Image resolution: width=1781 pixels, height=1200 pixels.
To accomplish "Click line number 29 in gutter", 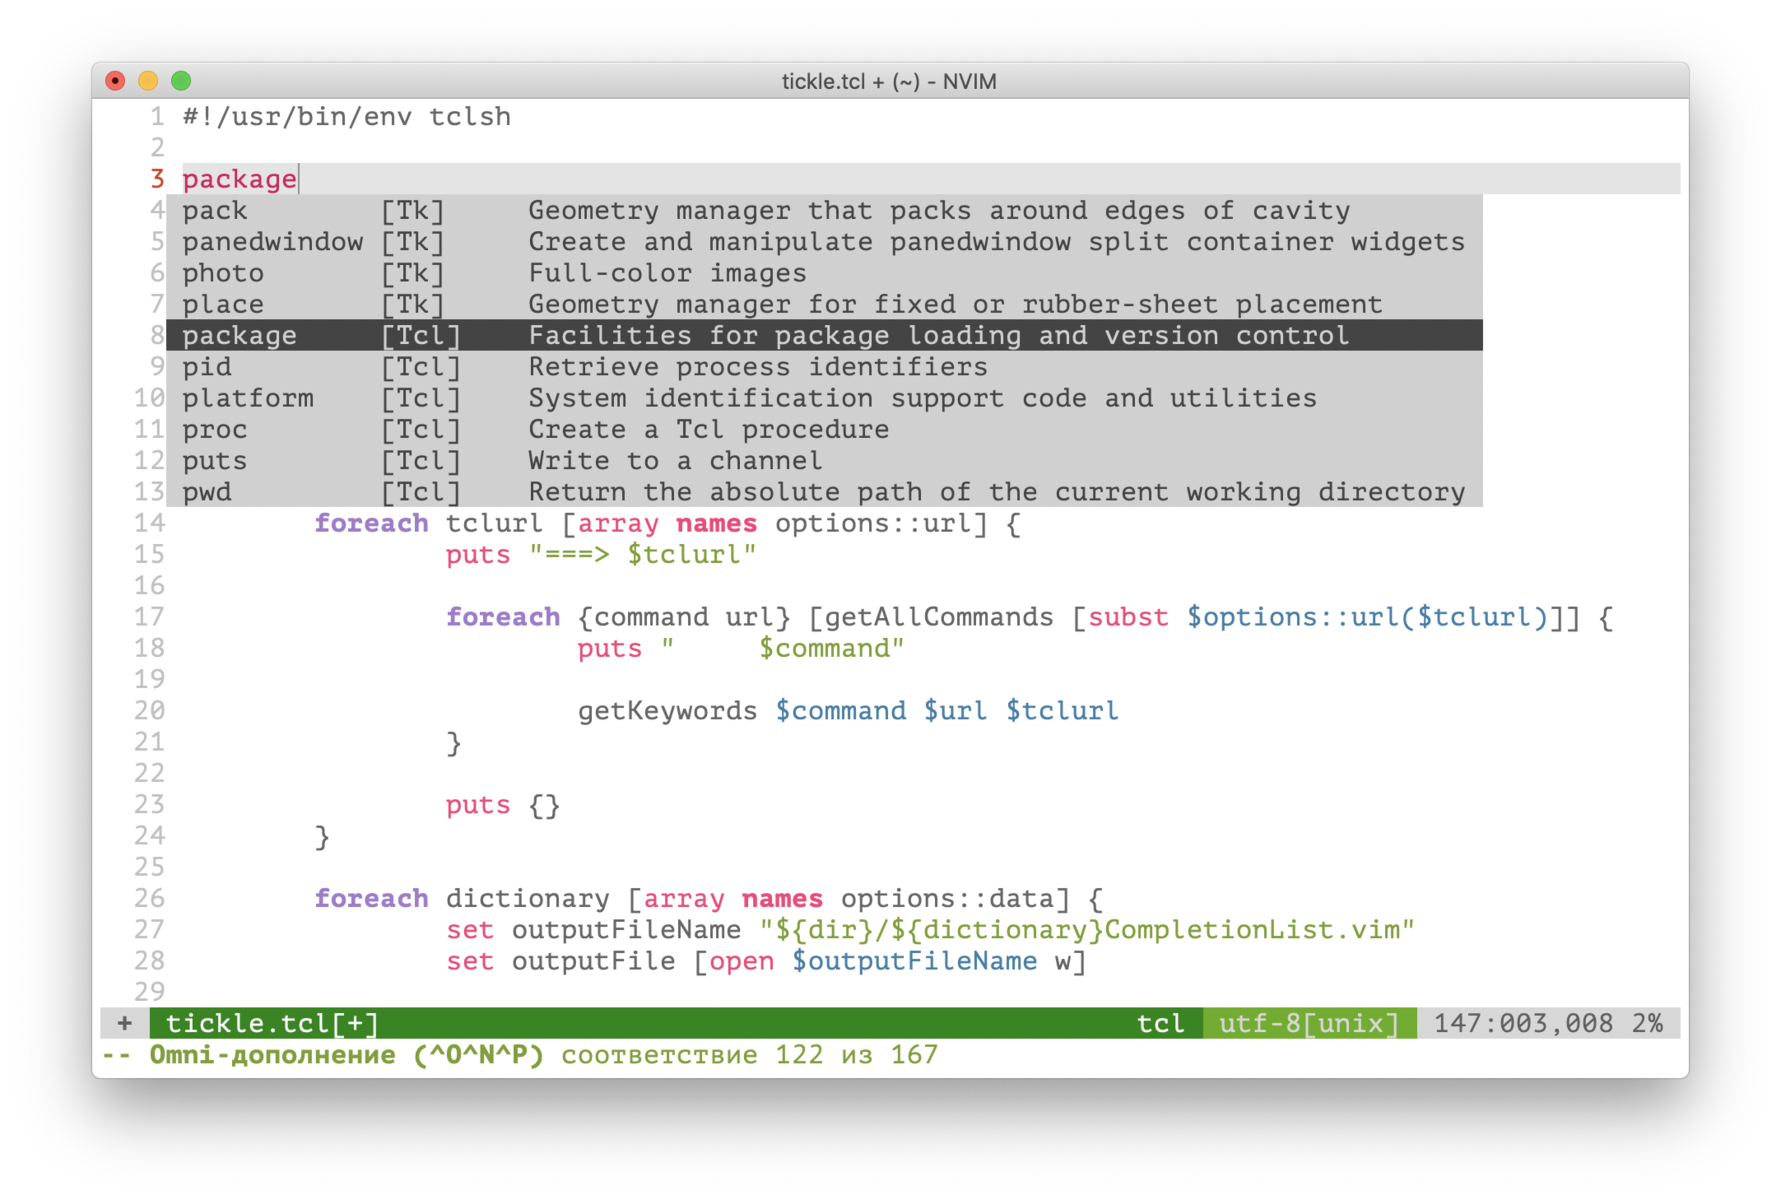I will [x=149, y=992].
